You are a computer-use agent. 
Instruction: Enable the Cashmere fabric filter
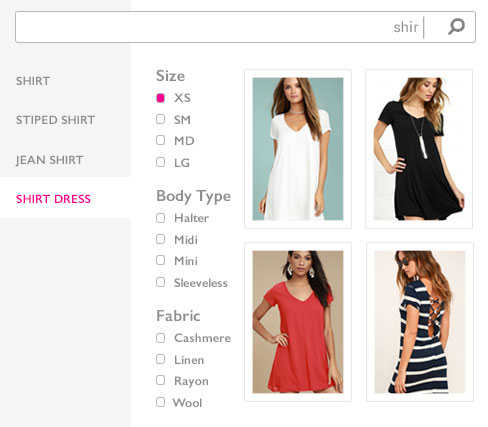pos(160,338)
